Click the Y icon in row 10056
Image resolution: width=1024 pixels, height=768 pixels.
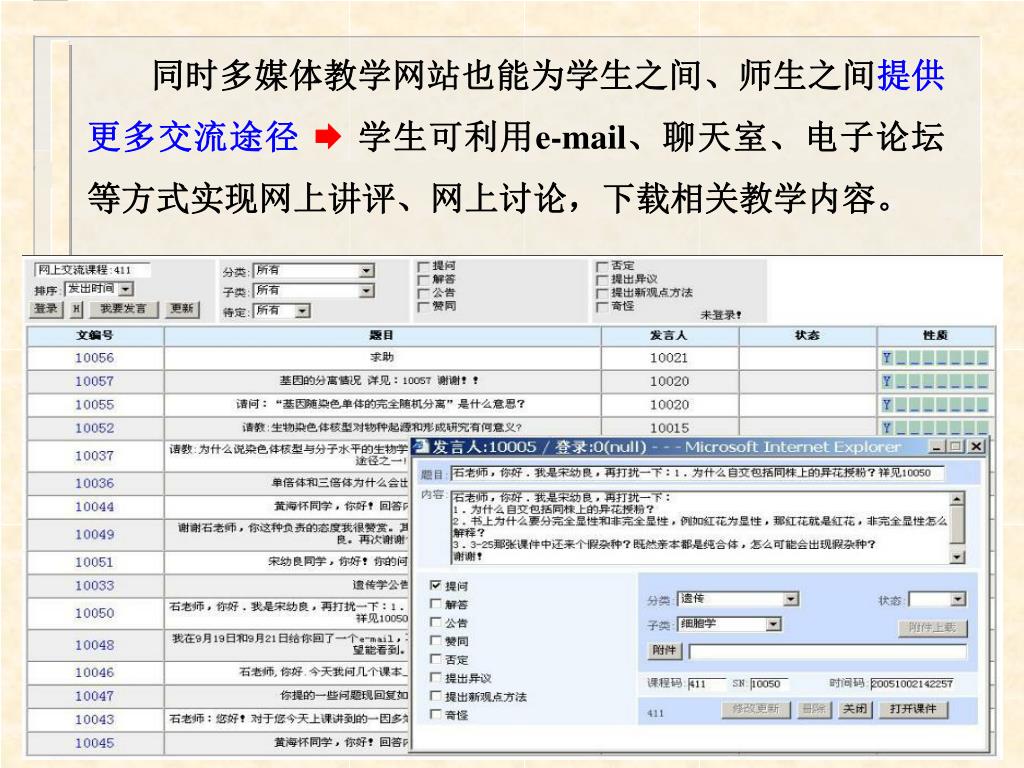tap(886, 358)
